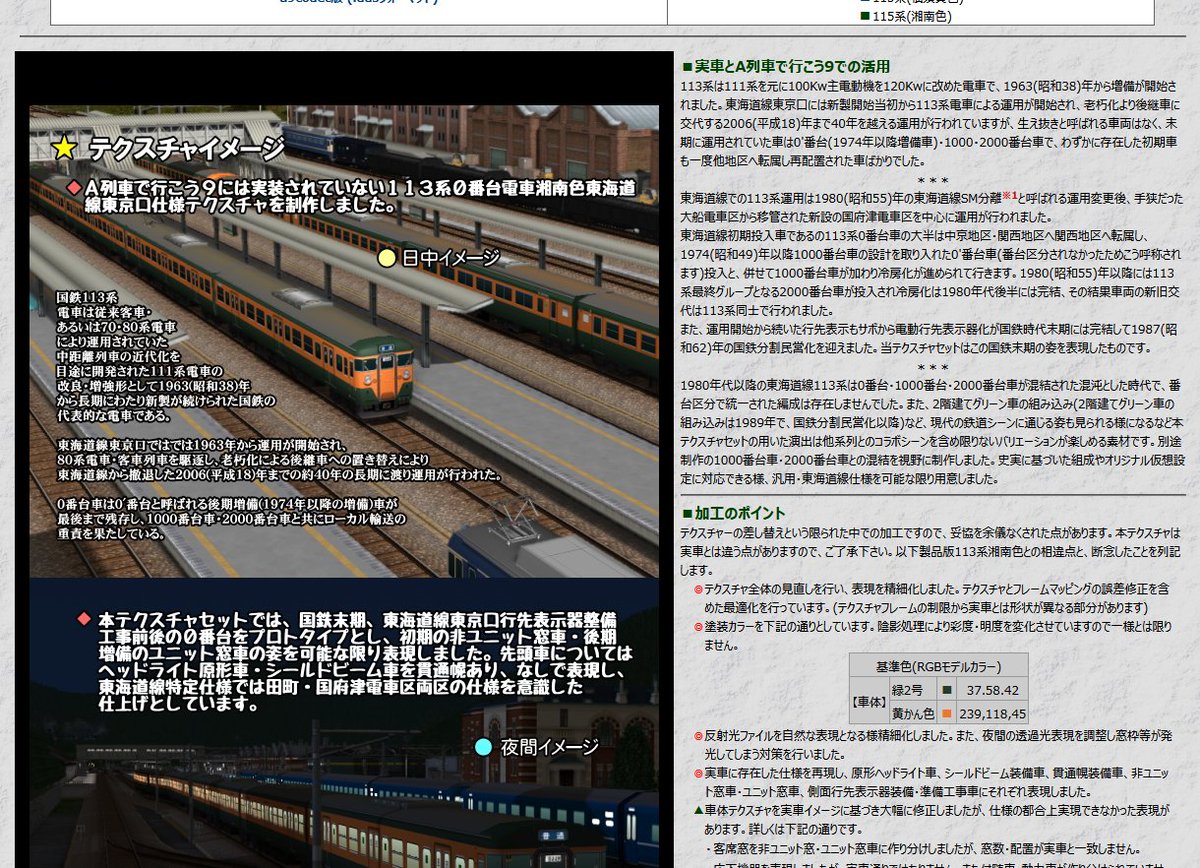The width and height of the screenshot is (1200, 868).
Task: Click the red diamond before A列車で行こう9には
Action: click(x=73, y=187)
